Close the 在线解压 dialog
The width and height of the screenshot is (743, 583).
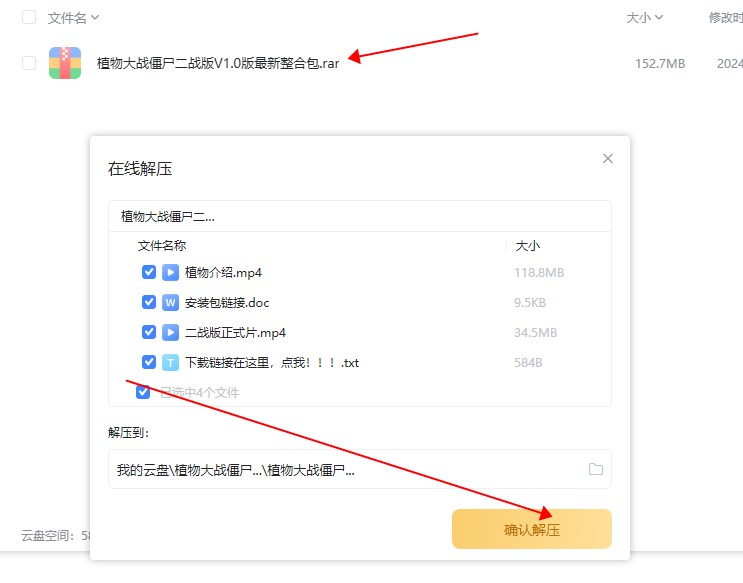click(608, 158)
